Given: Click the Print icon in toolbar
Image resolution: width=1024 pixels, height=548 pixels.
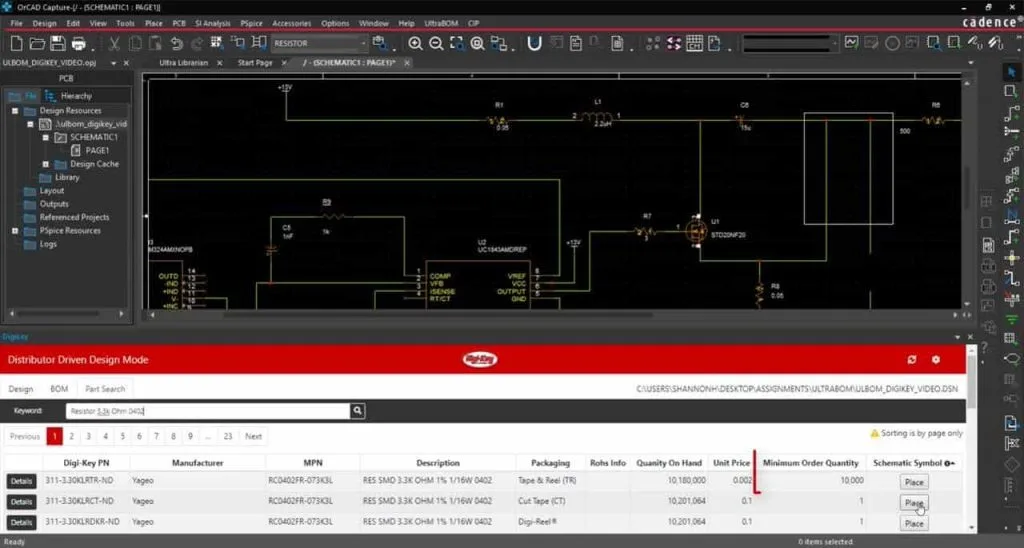Looking at the screenshot, I should tap(80, 43).
